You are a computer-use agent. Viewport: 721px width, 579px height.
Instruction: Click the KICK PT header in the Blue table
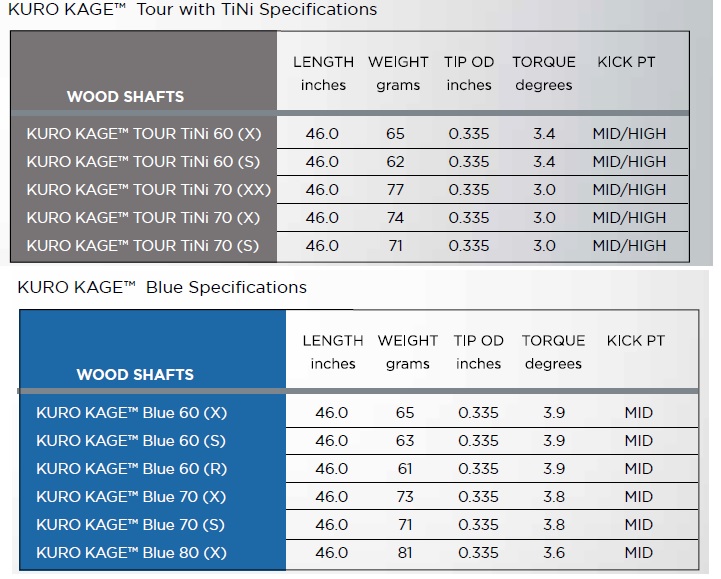[x=636, y=341]
